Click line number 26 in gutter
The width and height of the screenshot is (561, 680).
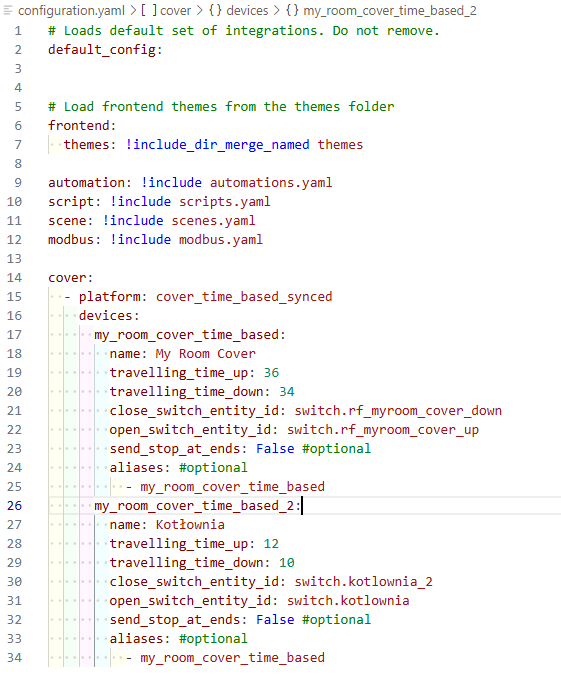[14, 506]
